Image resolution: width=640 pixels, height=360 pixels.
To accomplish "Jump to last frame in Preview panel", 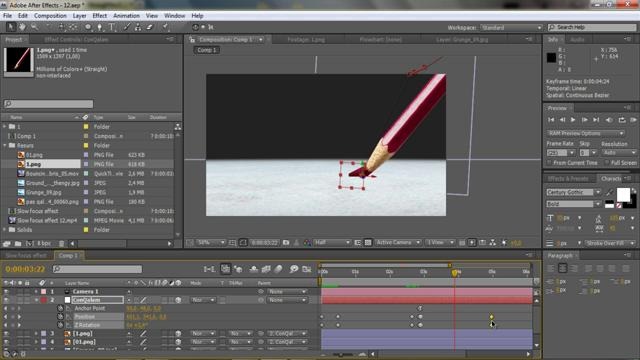I will coord(596,120).
